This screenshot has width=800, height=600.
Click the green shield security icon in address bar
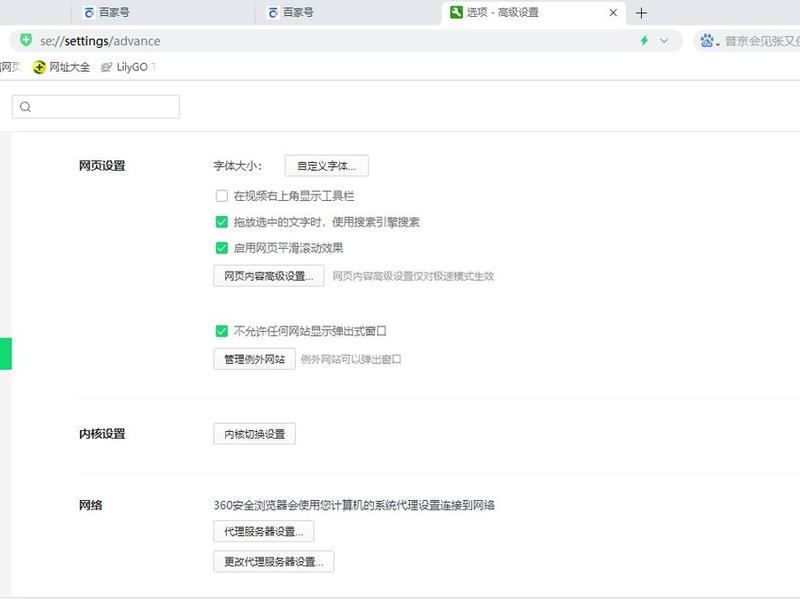click(26, 40)
